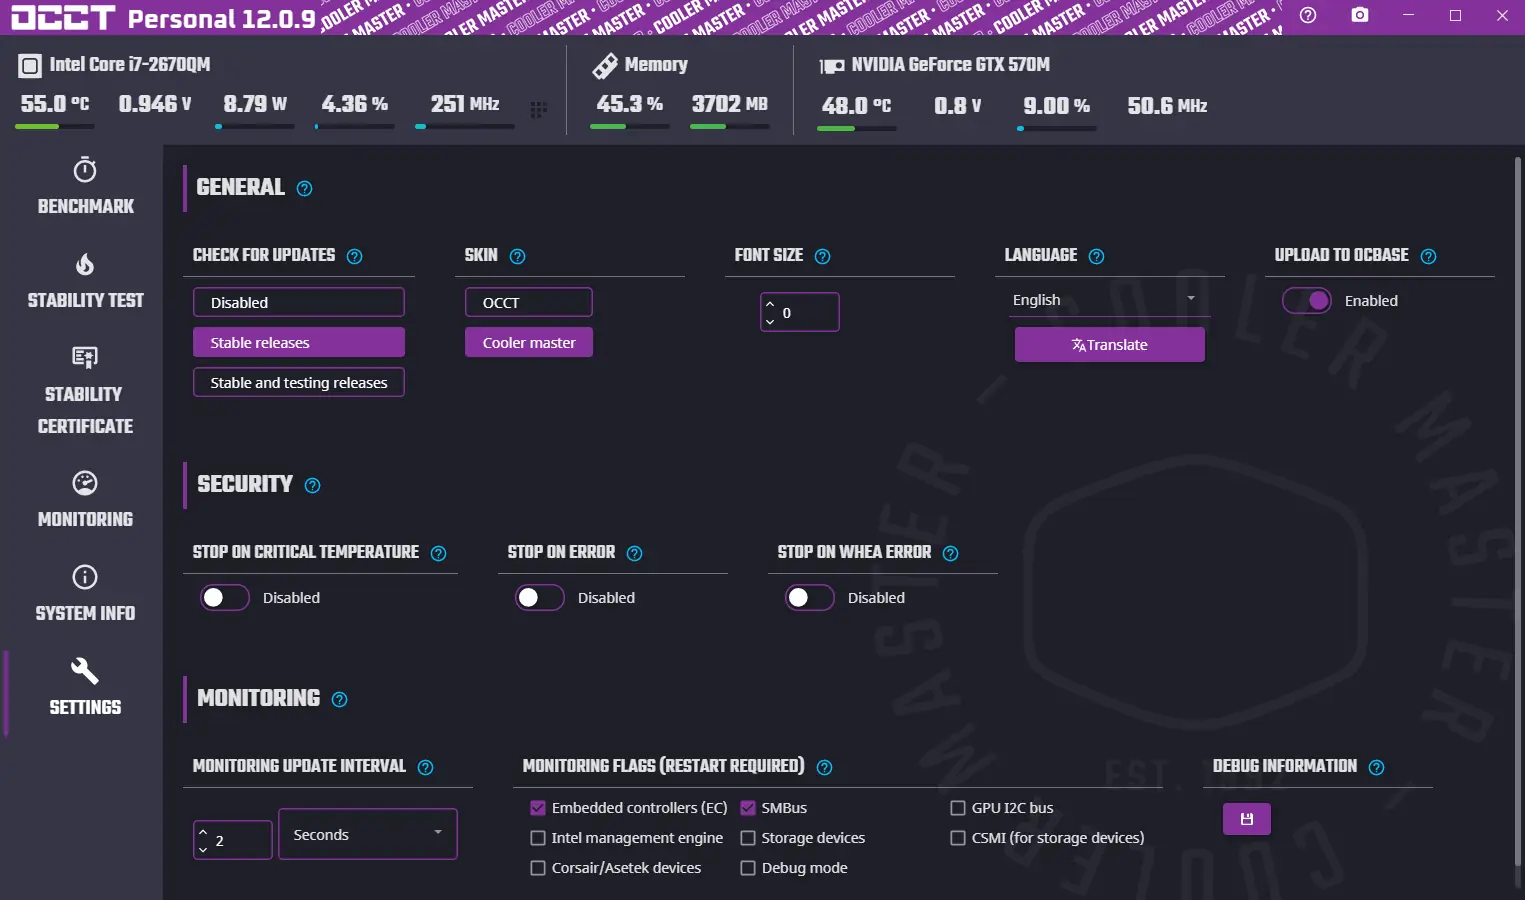The height and width of the screenshot is (900, 1525).
Task: Click the GPU temperature 48.0 °C reading
Action: click(856, 106)
